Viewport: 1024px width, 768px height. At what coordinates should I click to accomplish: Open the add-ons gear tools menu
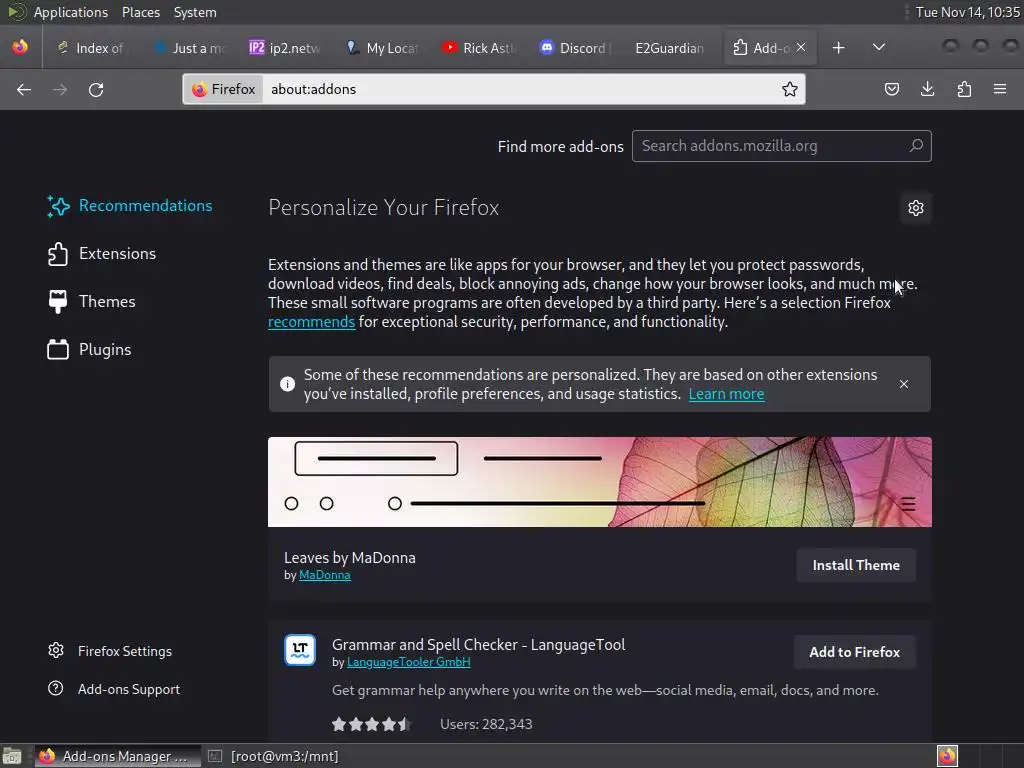[916, 208]
